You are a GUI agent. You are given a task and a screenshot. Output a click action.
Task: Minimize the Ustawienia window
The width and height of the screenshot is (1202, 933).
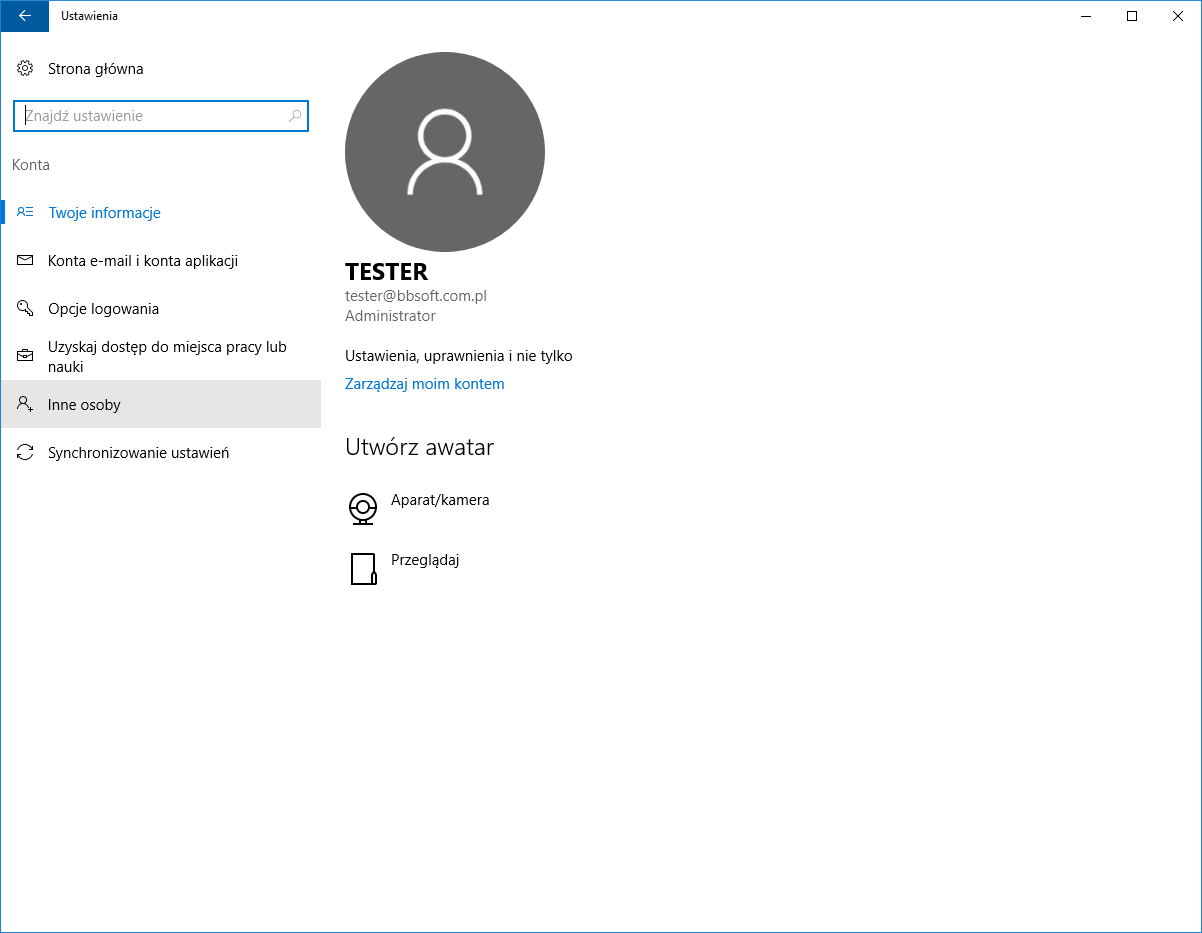coord(1086,16)
